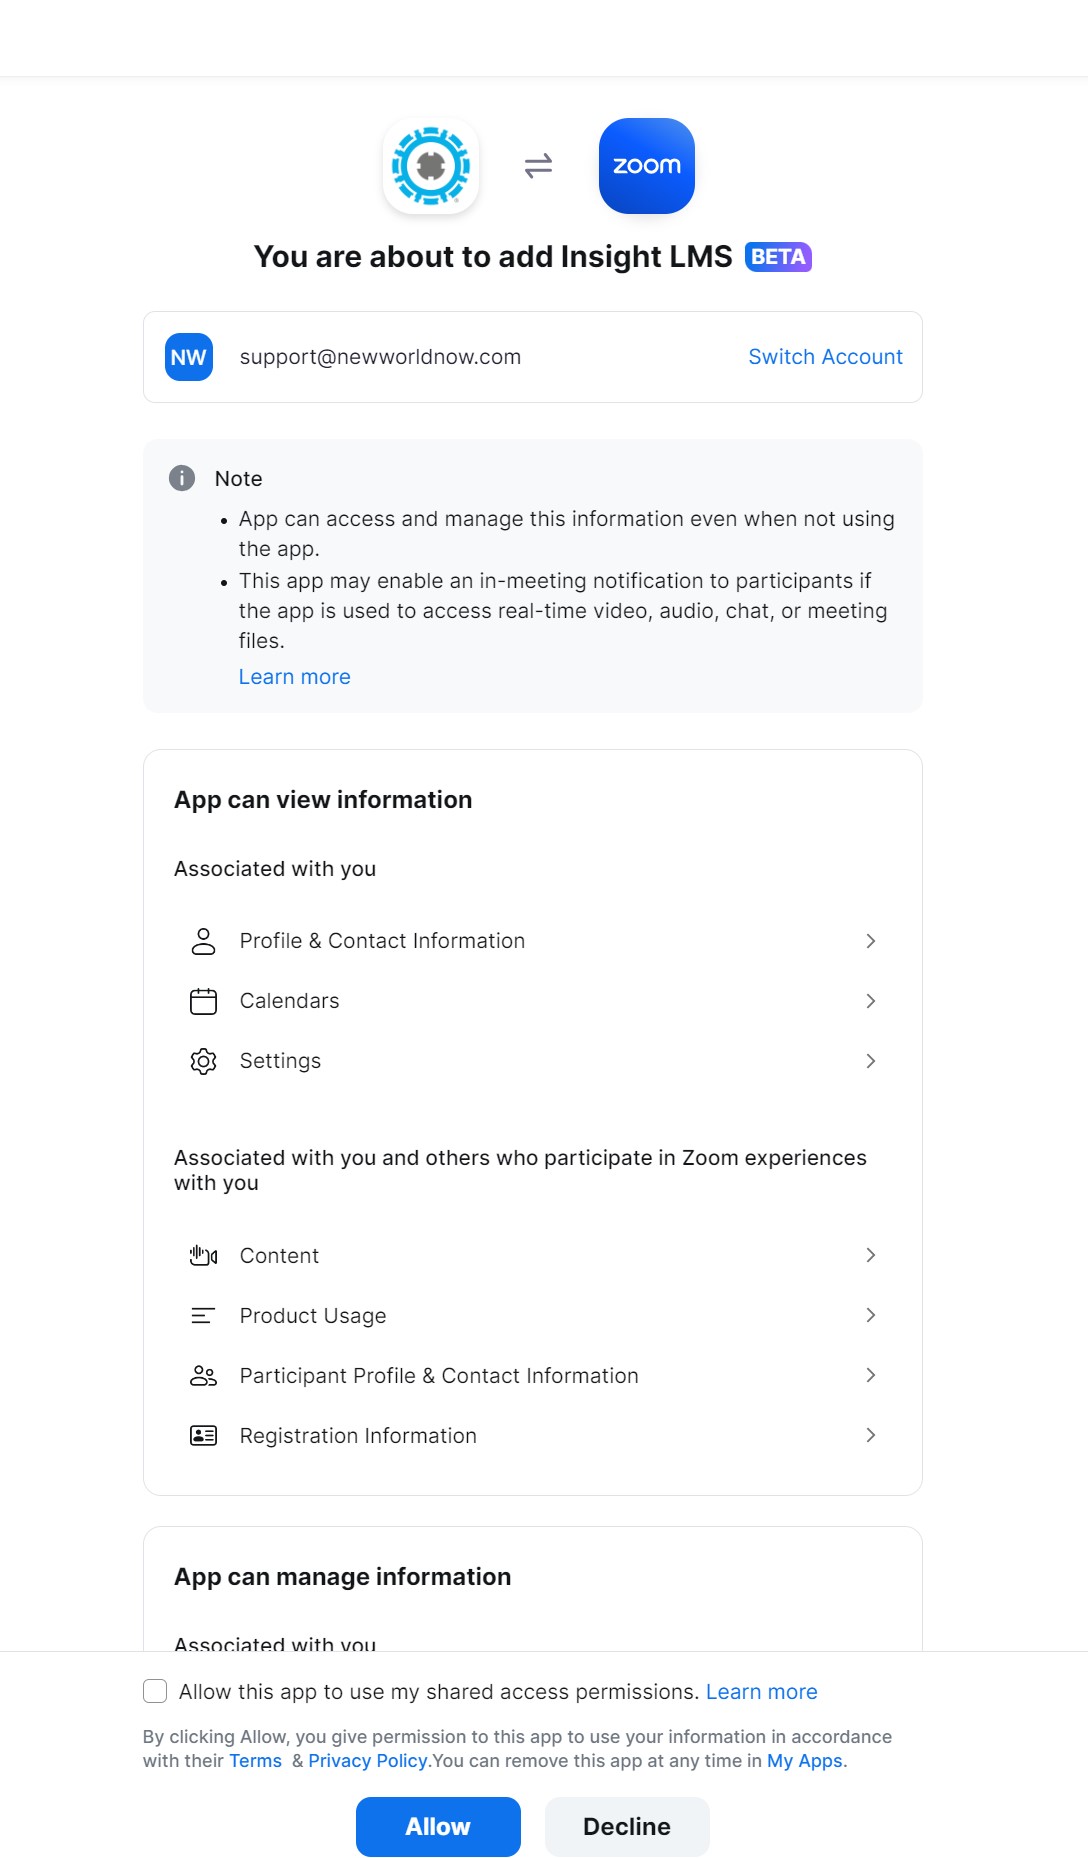Open the Privacy Policy link
Screen dimensions: 1088x1858
click(x=368, y=1761)
